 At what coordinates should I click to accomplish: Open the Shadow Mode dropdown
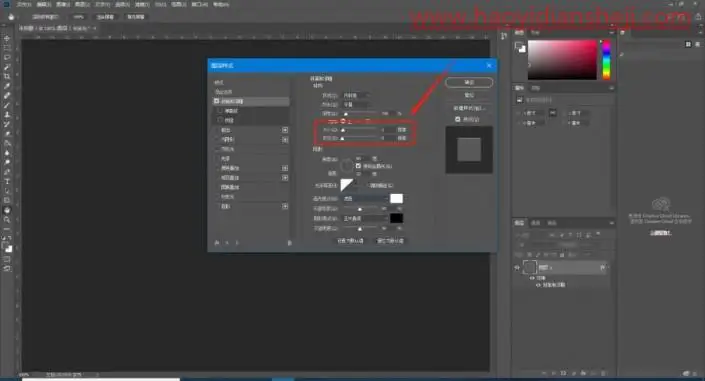(366, 218)
